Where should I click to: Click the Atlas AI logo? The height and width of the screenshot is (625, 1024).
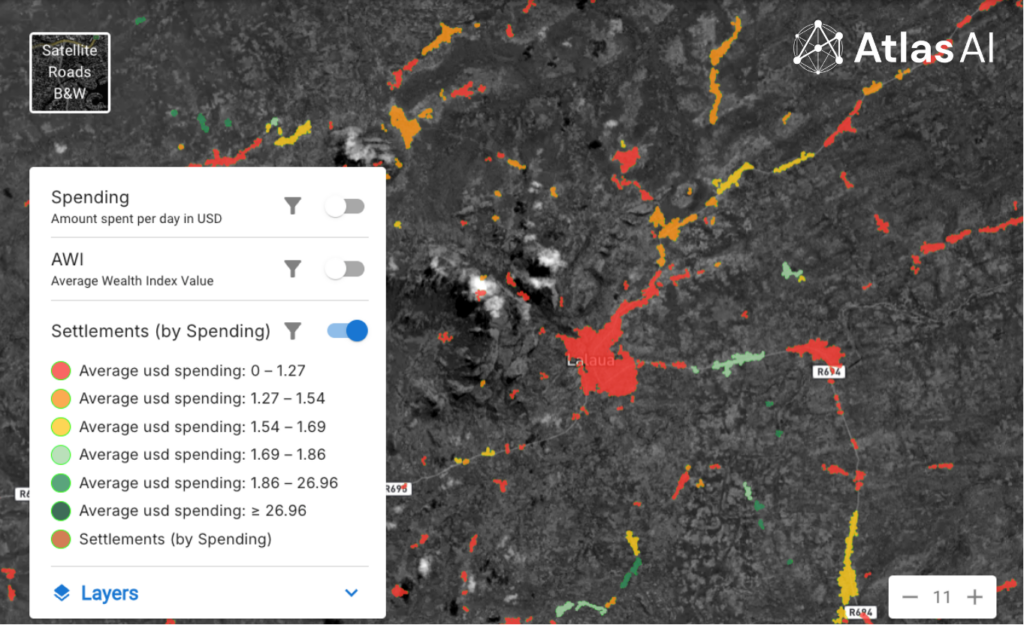coord(893,47)
